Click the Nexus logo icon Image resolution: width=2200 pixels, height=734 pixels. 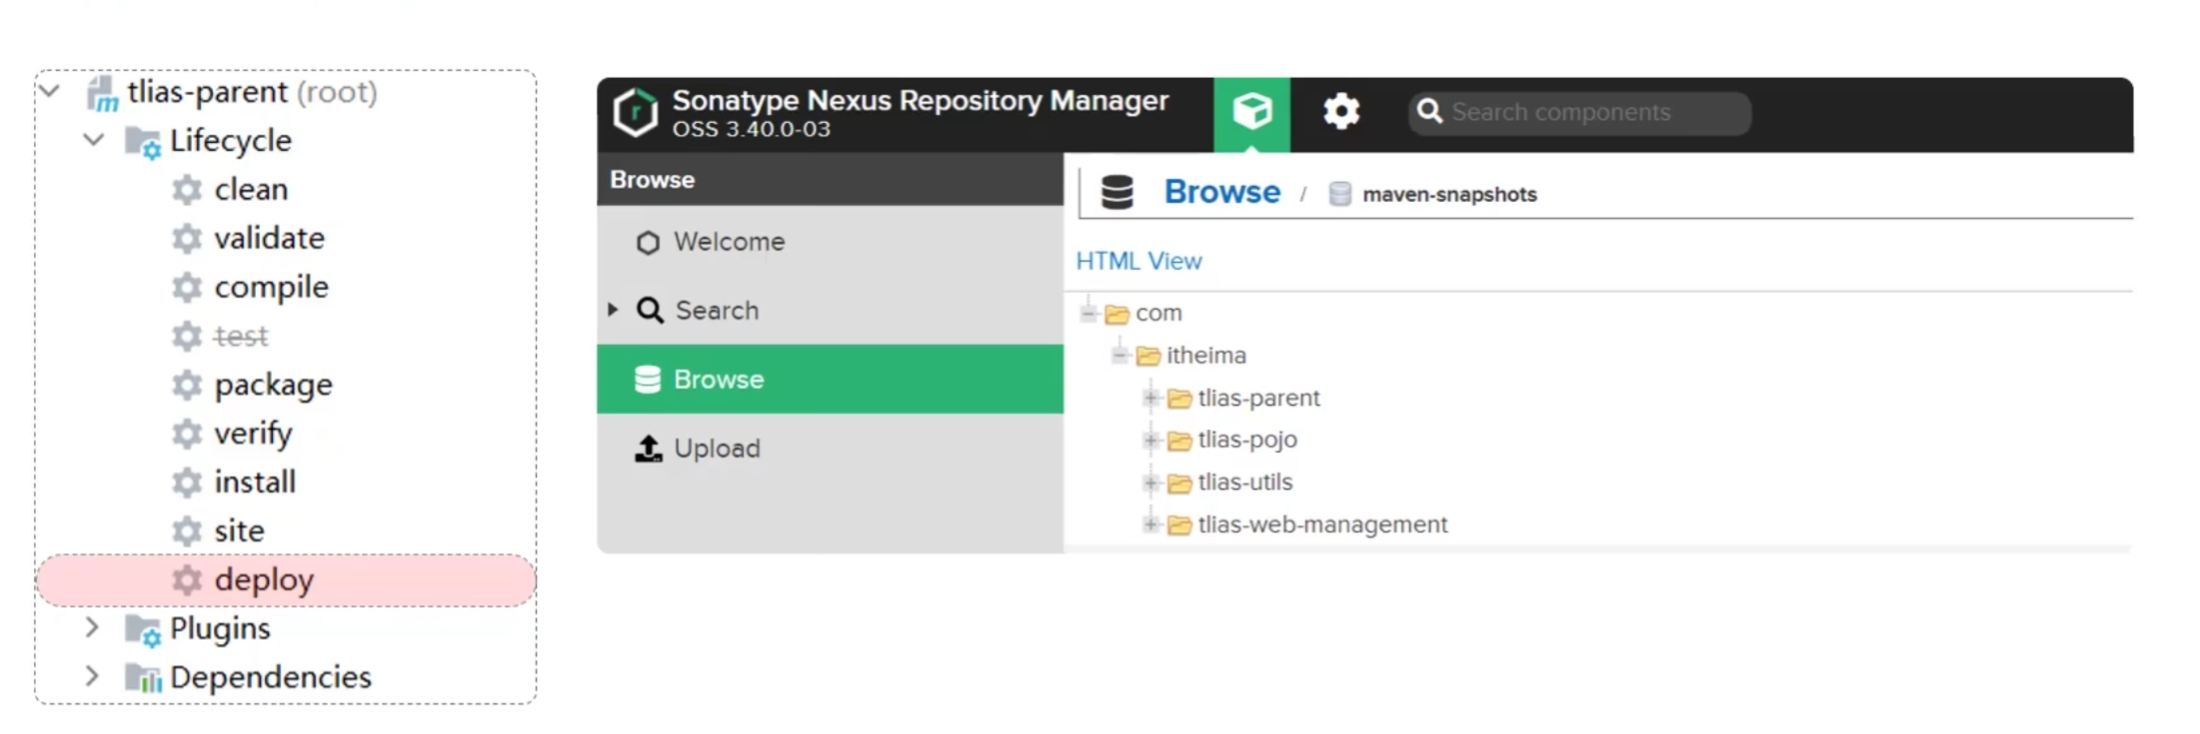(x=636, y=112)
